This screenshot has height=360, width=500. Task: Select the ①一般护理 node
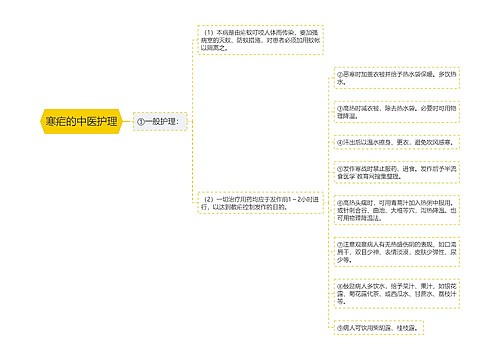160,122
